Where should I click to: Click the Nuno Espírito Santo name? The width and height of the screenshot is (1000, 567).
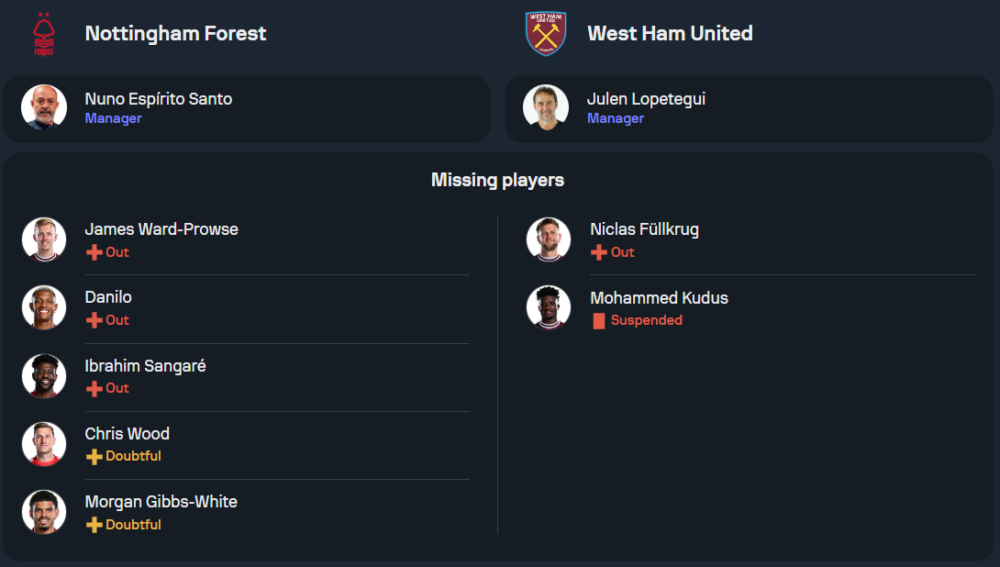point(158,99)
